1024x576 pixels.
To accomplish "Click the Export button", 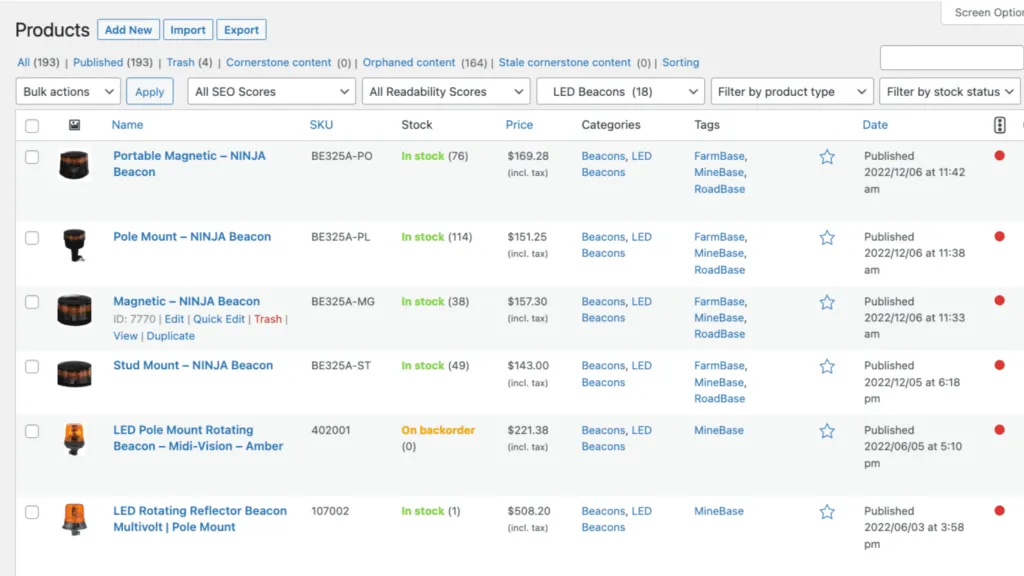I will click(x=241, y=30).
